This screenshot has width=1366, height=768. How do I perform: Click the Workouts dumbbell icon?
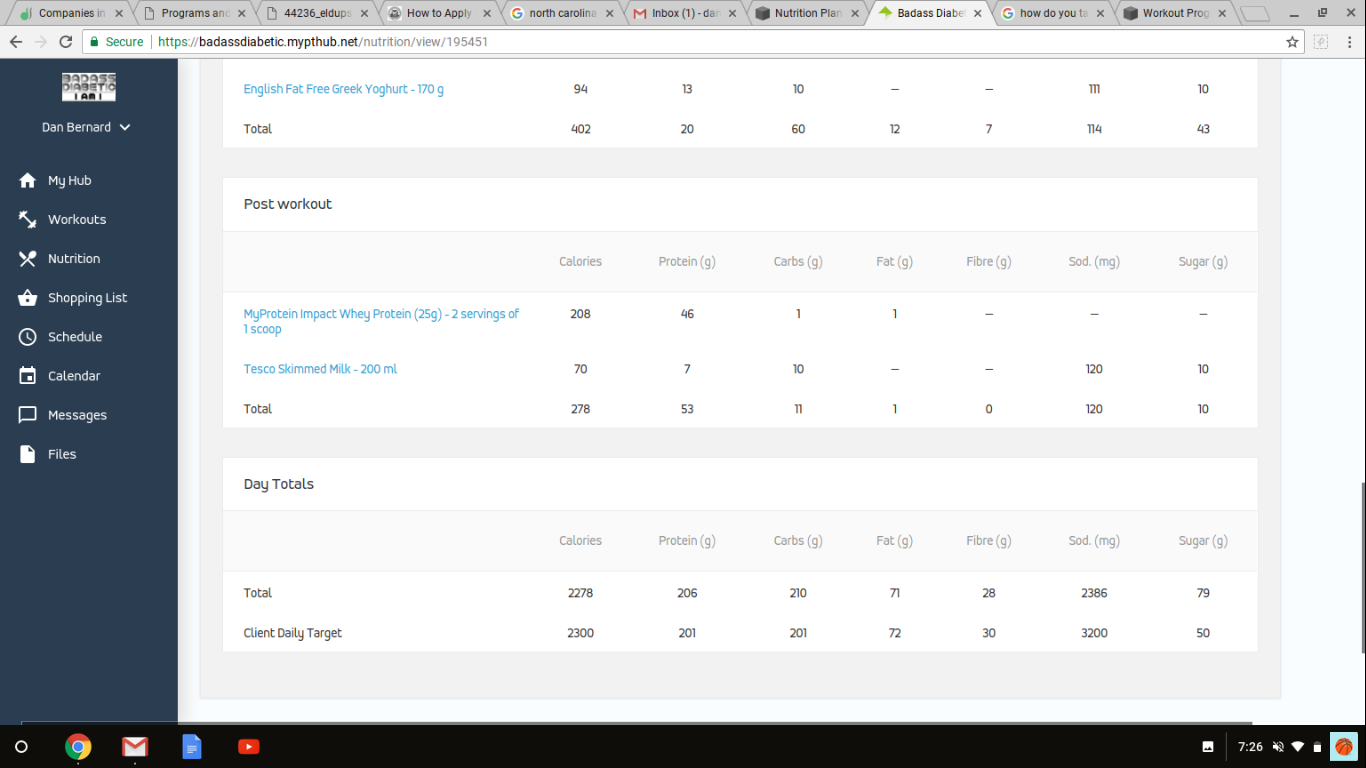[28, 219]
